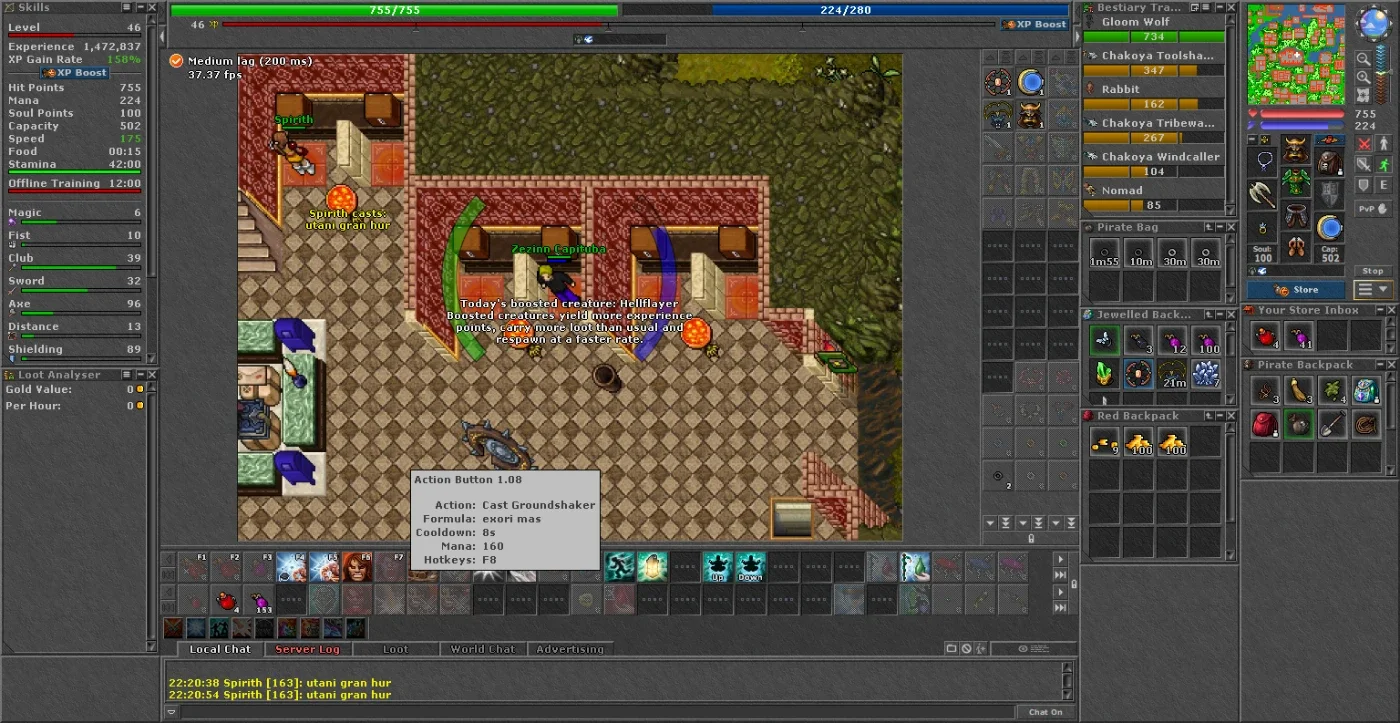
Task: Select the amulet necklace slot
Action: coord(1262,160)
